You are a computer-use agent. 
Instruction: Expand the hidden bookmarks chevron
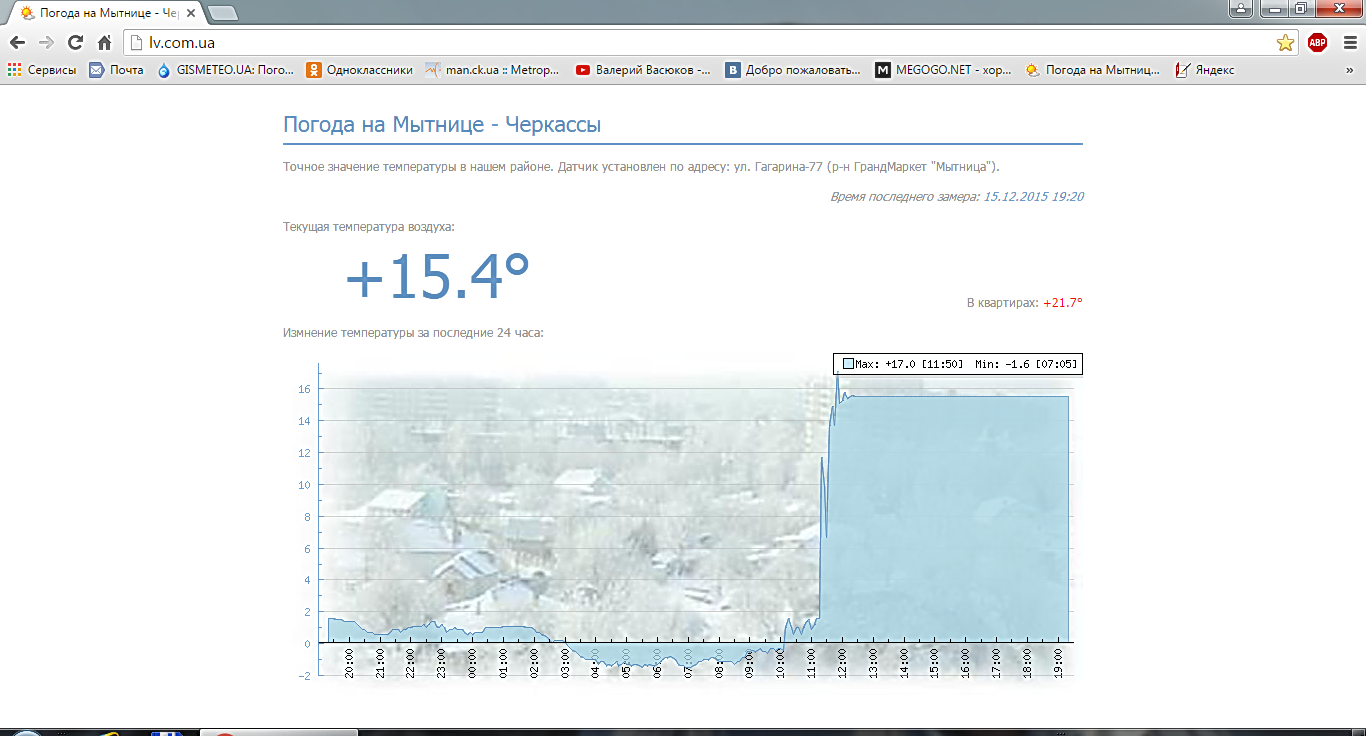tap(1349, 70)
